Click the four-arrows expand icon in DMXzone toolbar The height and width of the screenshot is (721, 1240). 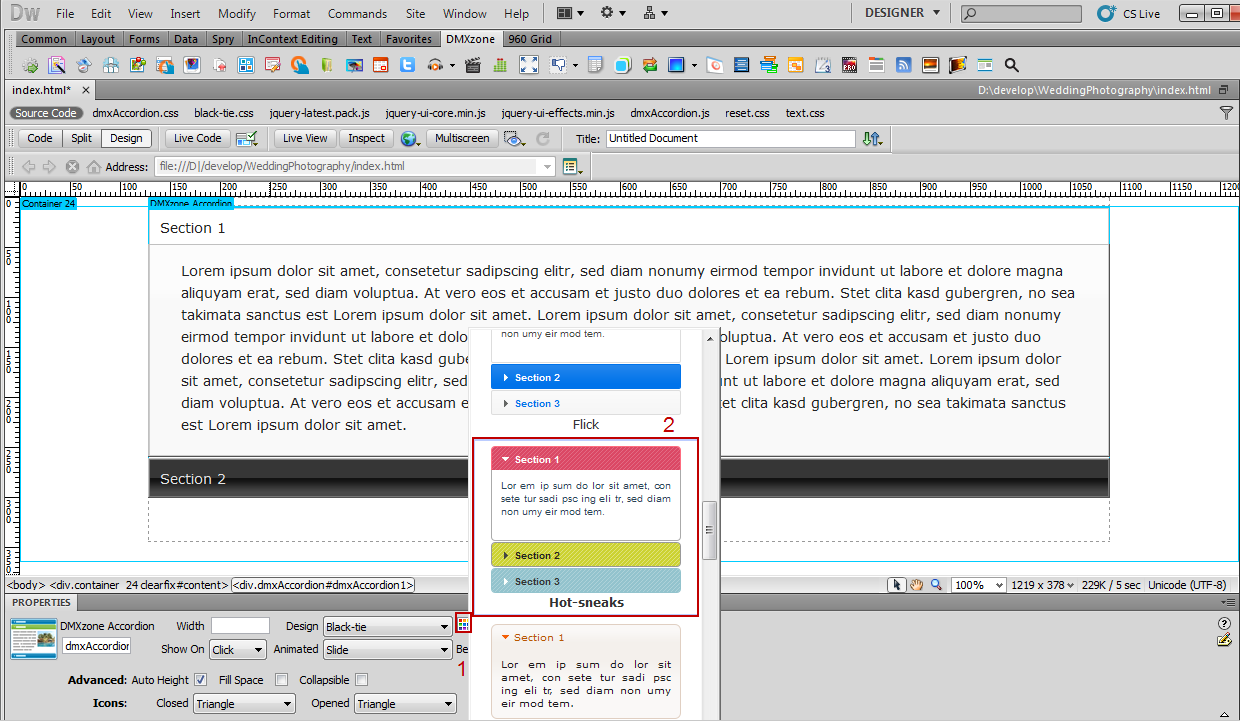529,65
